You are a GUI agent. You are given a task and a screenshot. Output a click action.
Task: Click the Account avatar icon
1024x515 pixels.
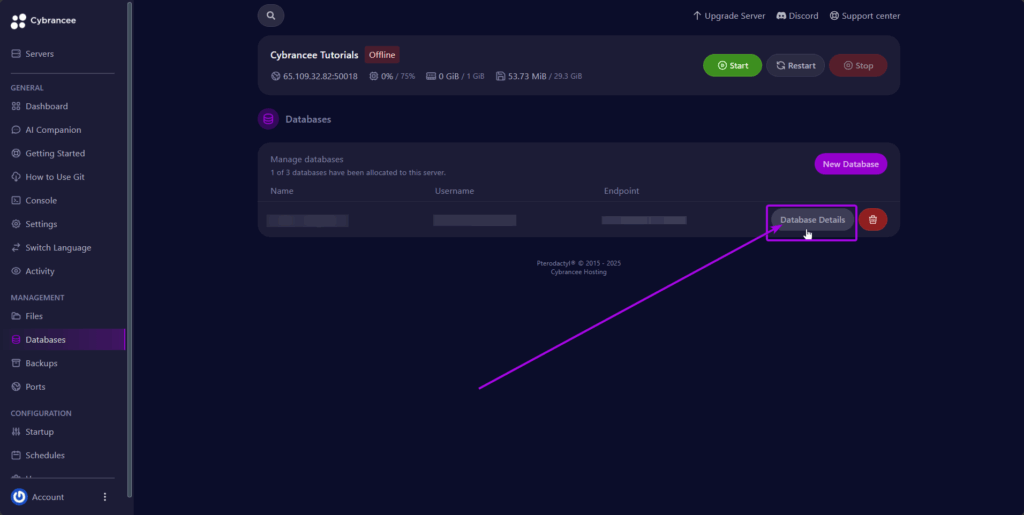pyautogui.click(x=19, y=497)
